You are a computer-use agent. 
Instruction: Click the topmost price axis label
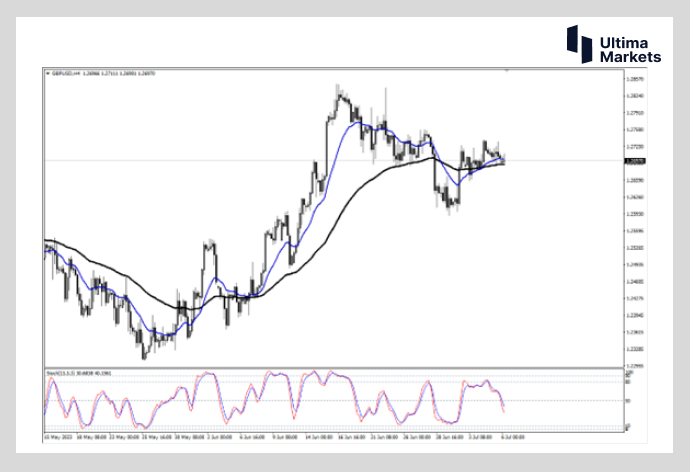click(x=634, y=79)
